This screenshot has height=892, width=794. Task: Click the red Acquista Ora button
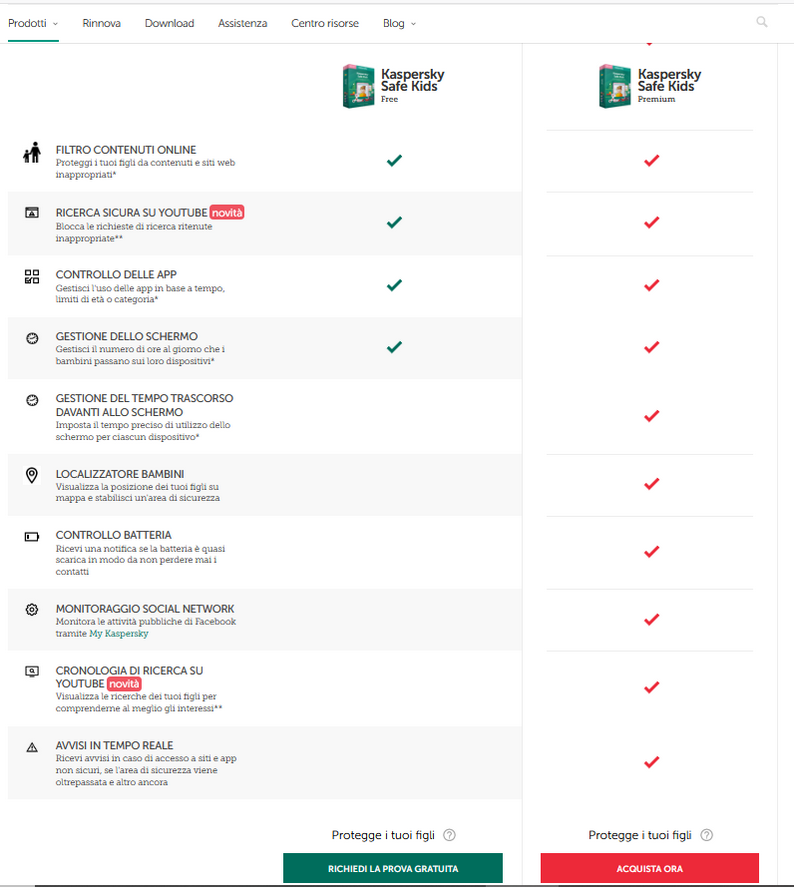coord(650,868)
